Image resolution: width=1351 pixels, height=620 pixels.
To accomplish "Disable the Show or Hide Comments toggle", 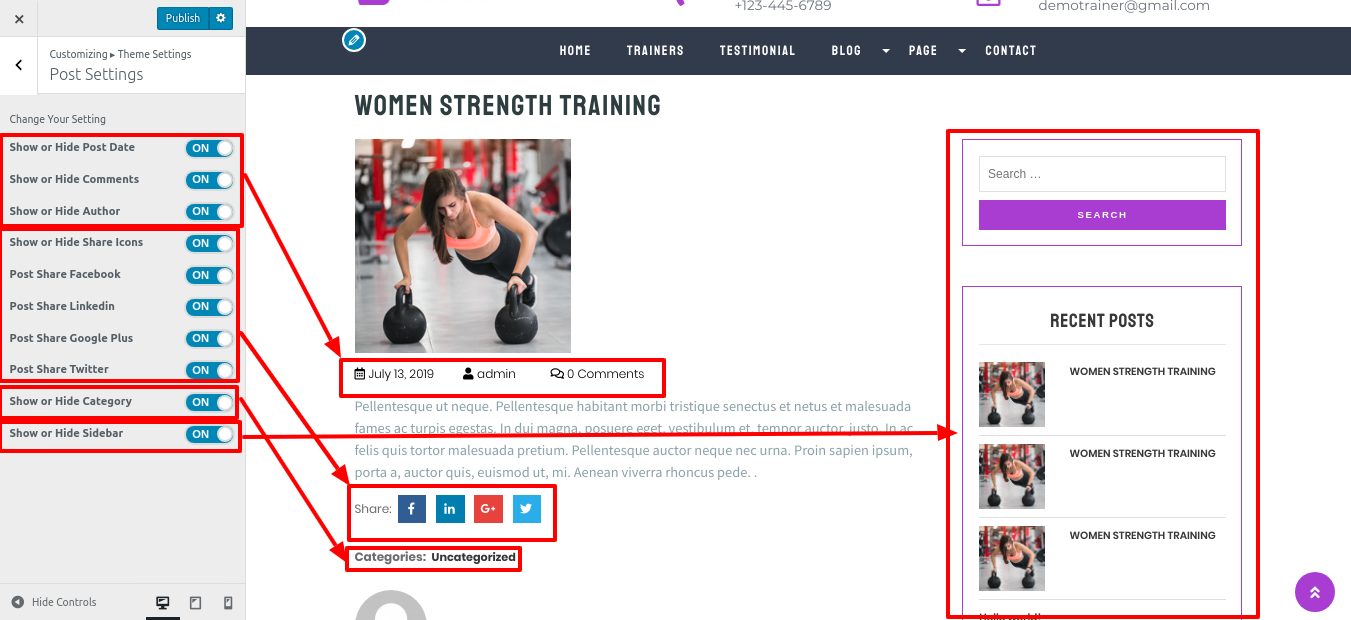I will pos(209,180).
